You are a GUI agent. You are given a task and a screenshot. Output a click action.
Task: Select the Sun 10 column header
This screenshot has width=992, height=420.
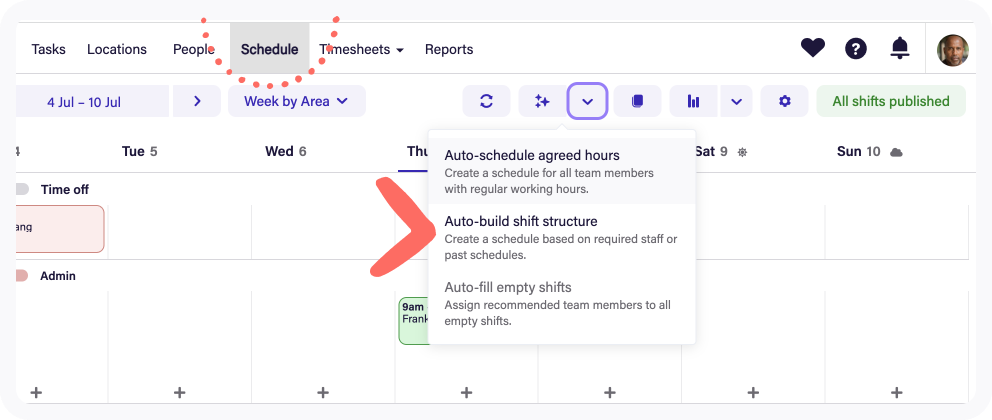coord(859,152)
